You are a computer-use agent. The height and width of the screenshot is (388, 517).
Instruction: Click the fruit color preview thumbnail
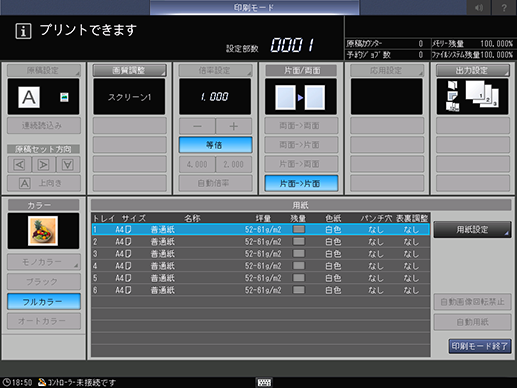[43, 231]
